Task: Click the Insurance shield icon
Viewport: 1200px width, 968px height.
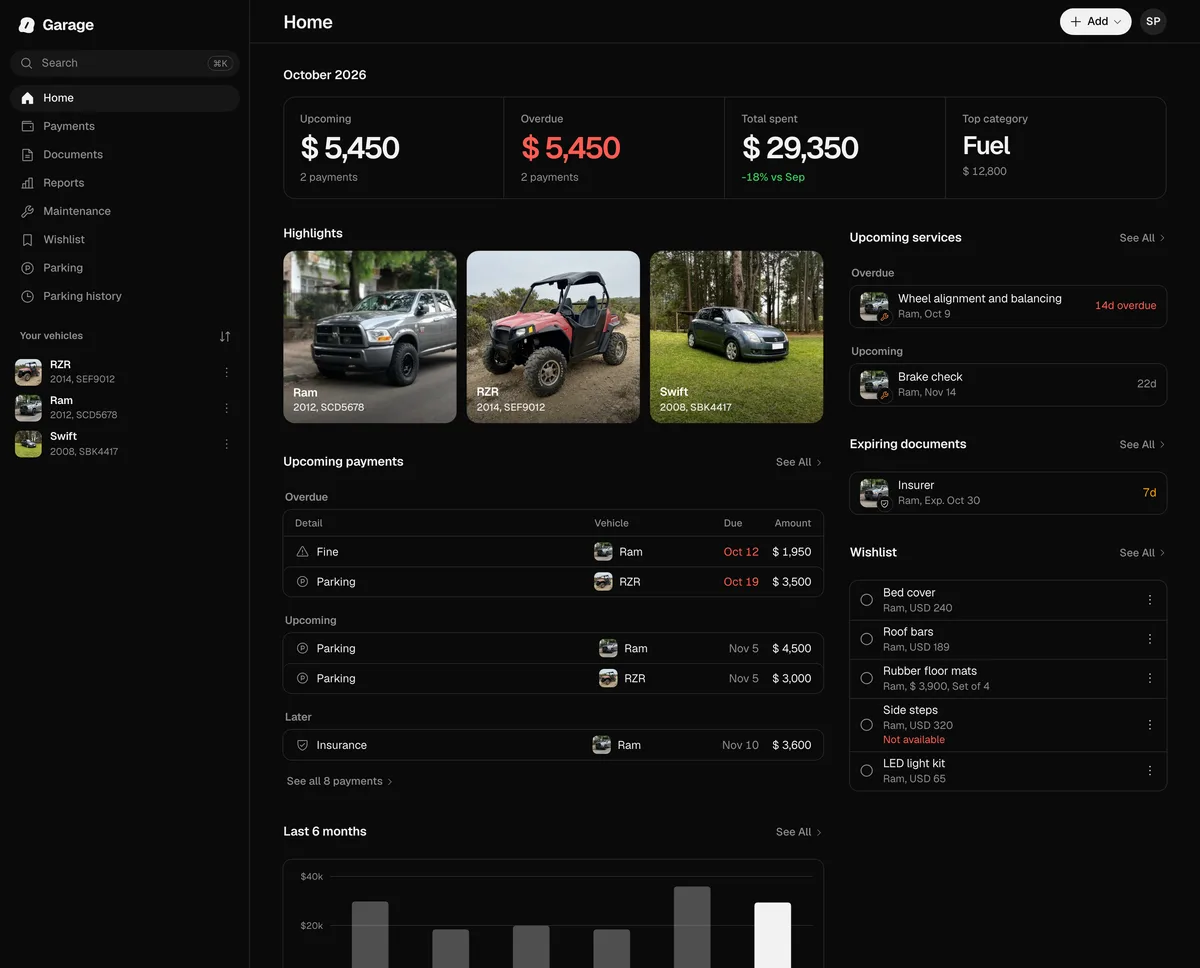Action: coord(303,745)
